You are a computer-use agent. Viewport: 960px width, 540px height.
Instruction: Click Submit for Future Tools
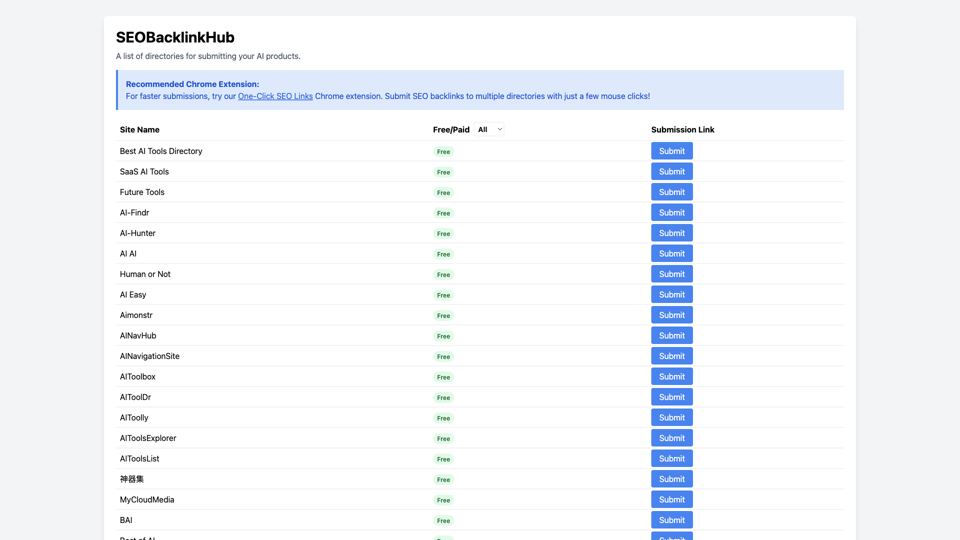pyautogui.click(x=672, y=192)
